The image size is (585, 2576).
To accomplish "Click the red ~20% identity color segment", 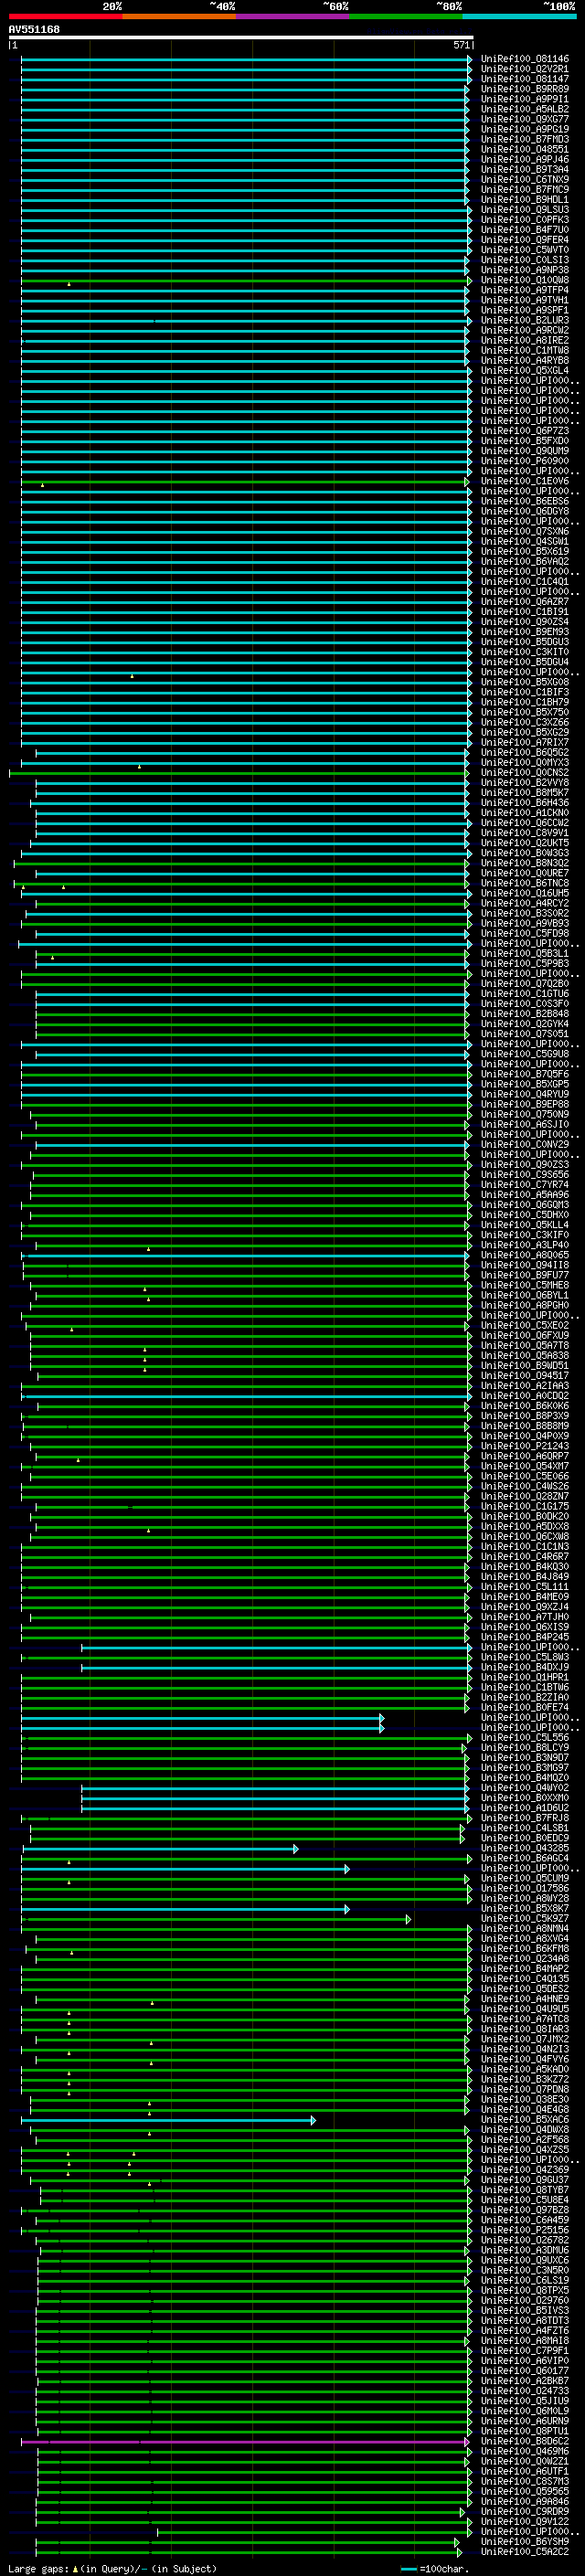I will pos(65,16).
